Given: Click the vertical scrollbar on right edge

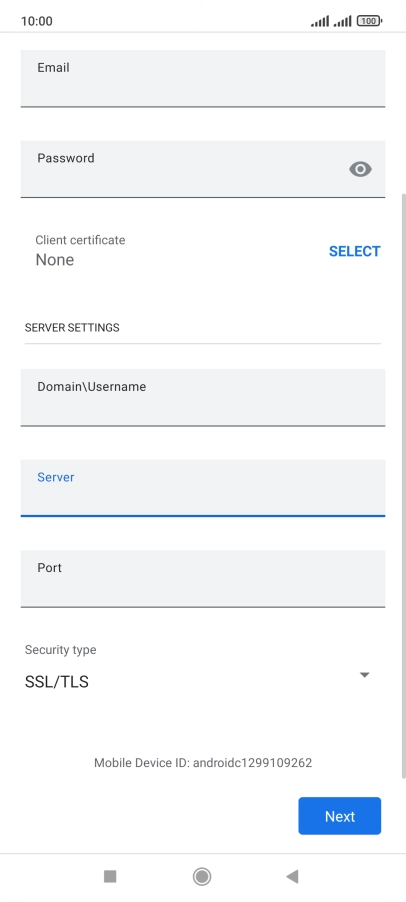Looking at the screenshot, I should tap(404, 486).
